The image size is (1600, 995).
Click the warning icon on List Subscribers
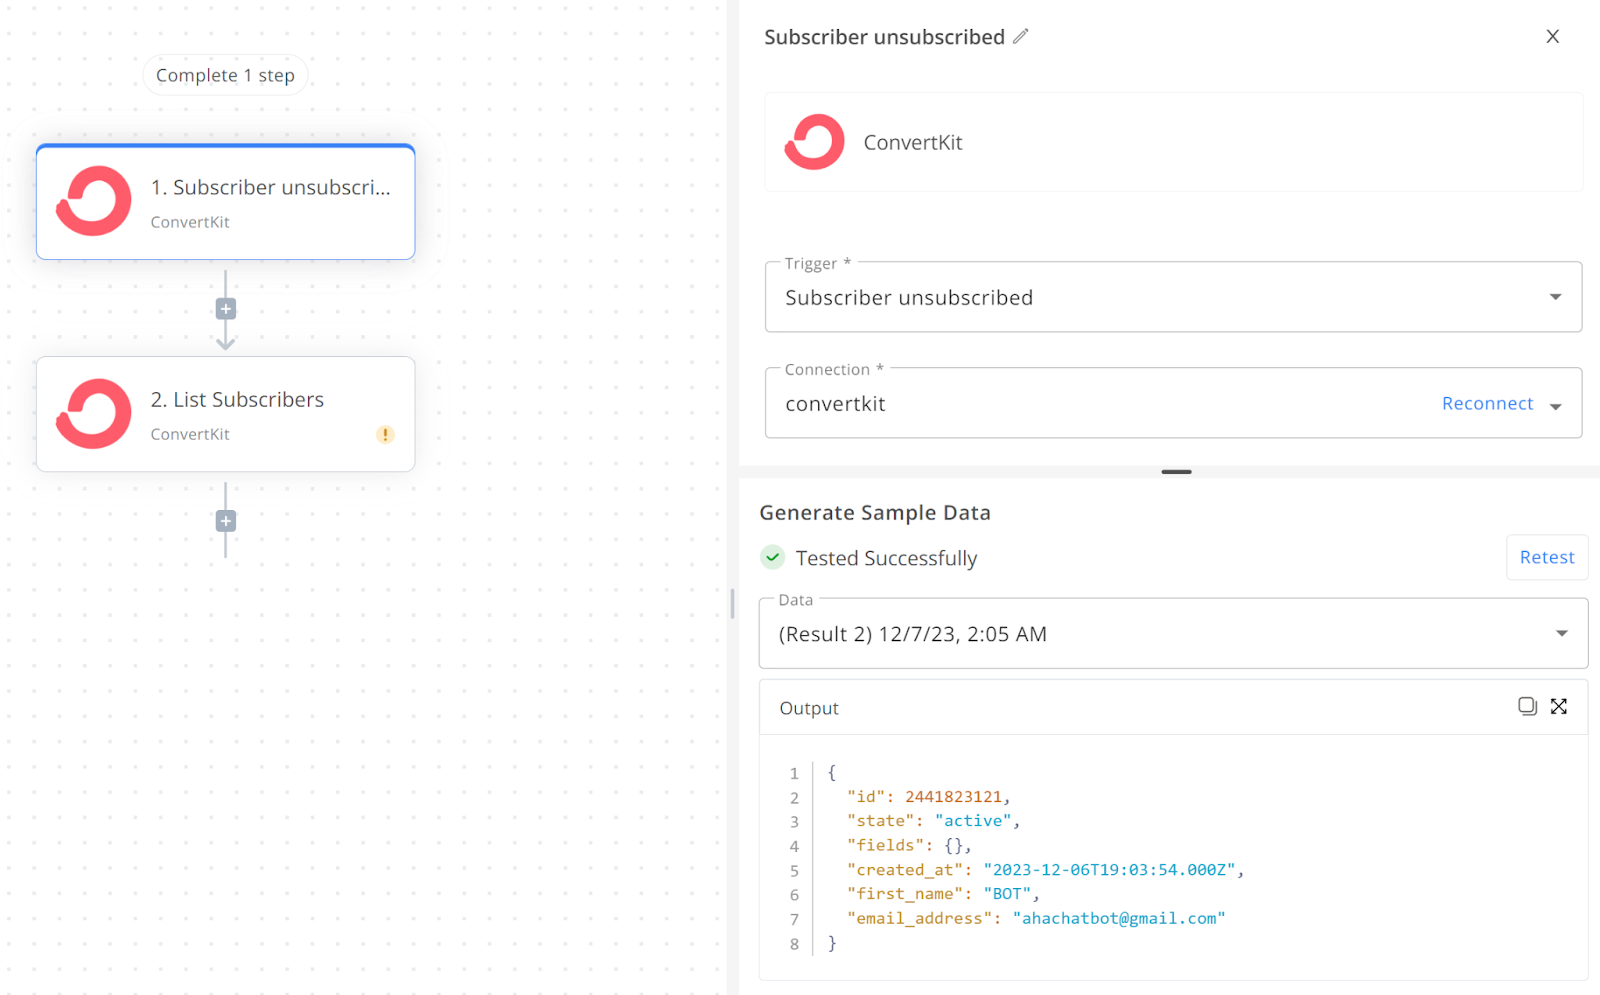(385, 434)
